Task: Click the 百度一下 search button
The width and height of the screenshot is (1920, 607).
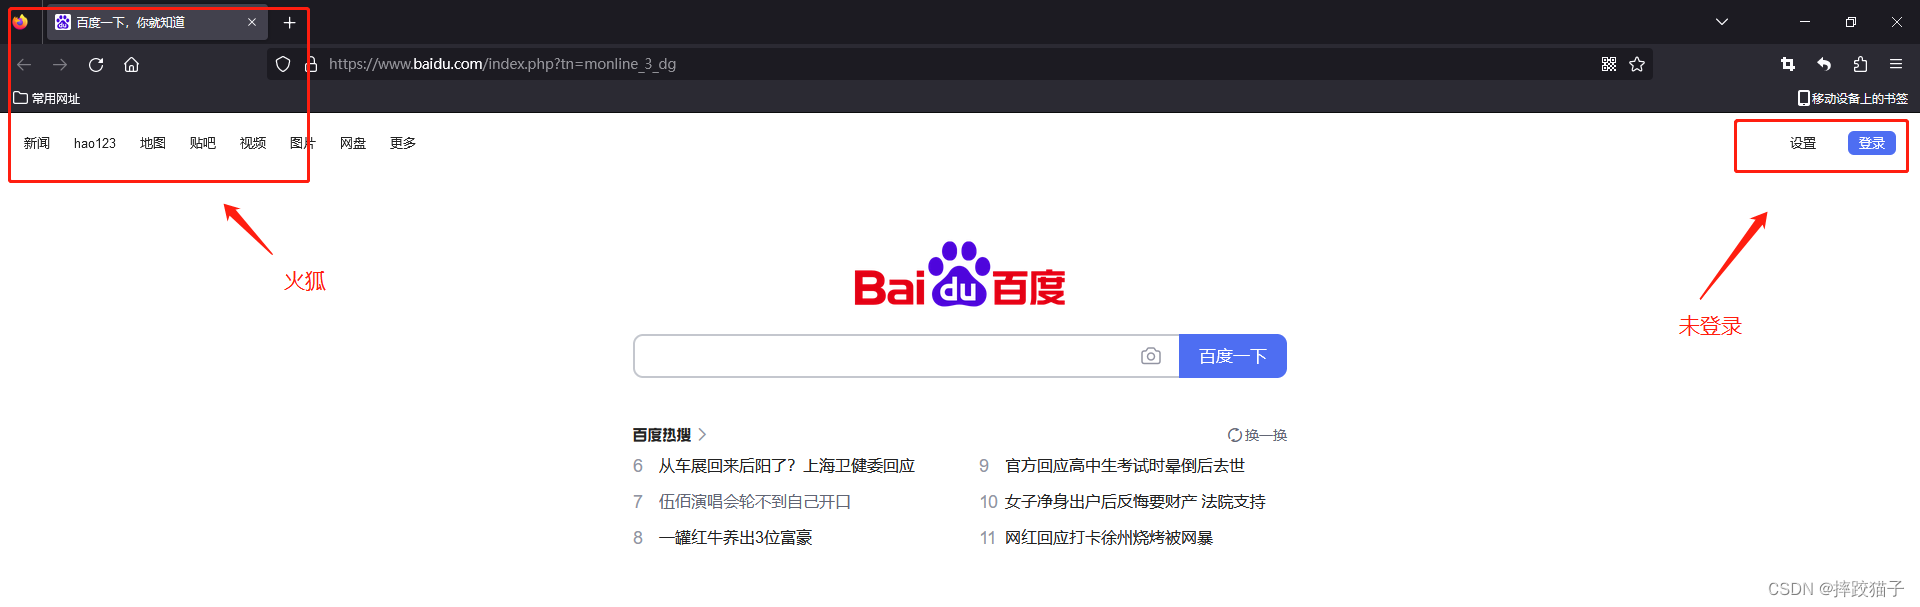Action: coord(1233,356)
